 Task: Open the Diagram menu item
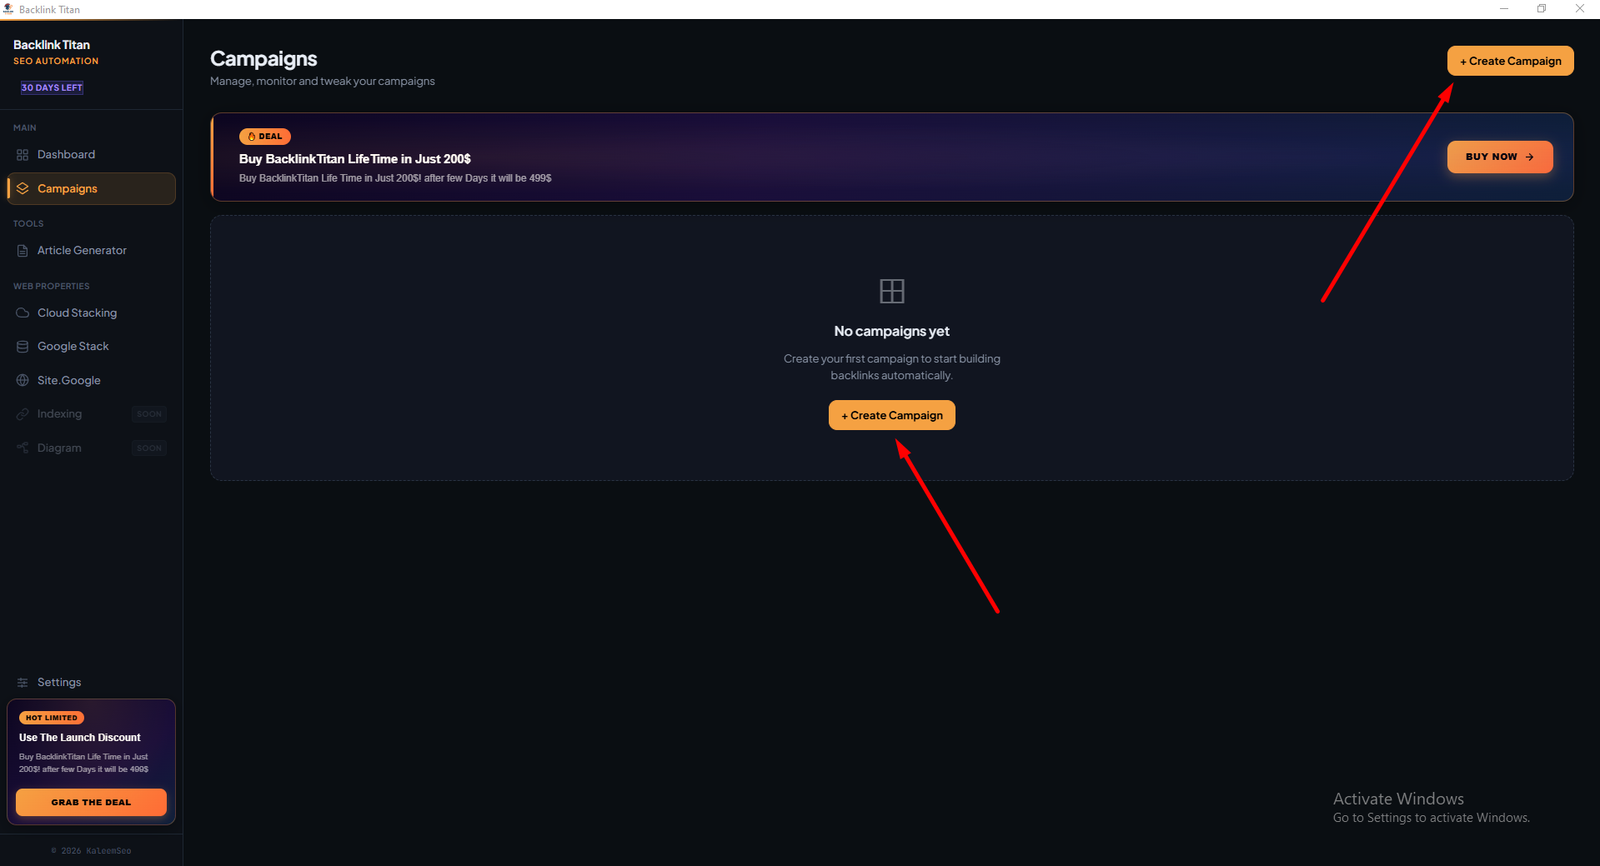point(91,448)
